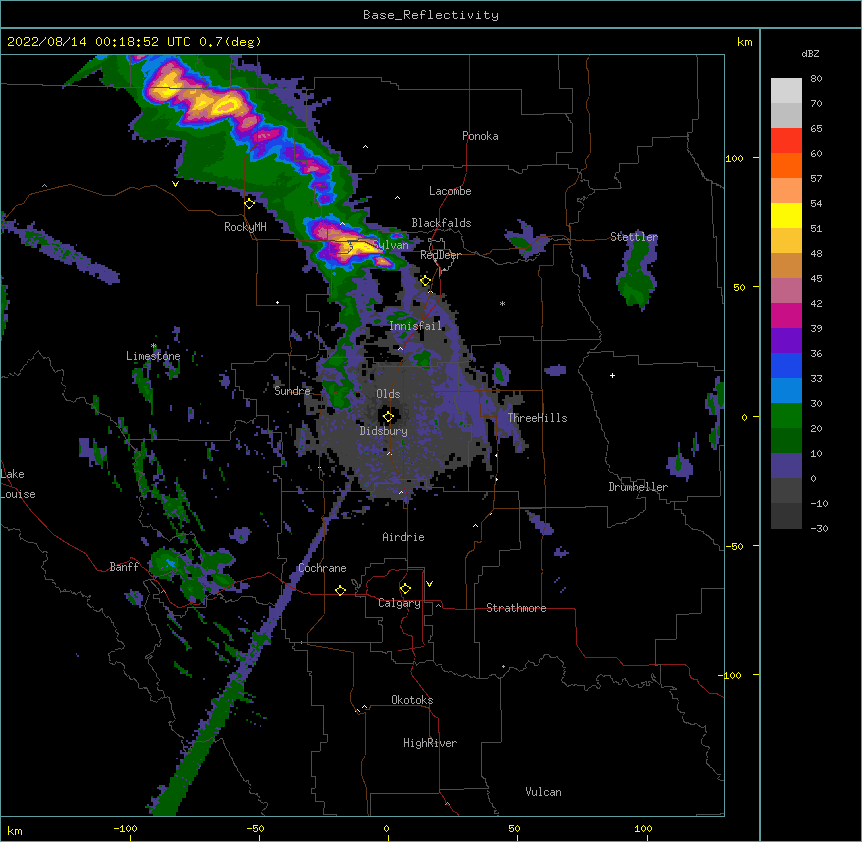The height and width of the screenshot is (842, 862).
Task: Pick the orange 57-60 dBZ legend swatch
Action: coord(786,165)
